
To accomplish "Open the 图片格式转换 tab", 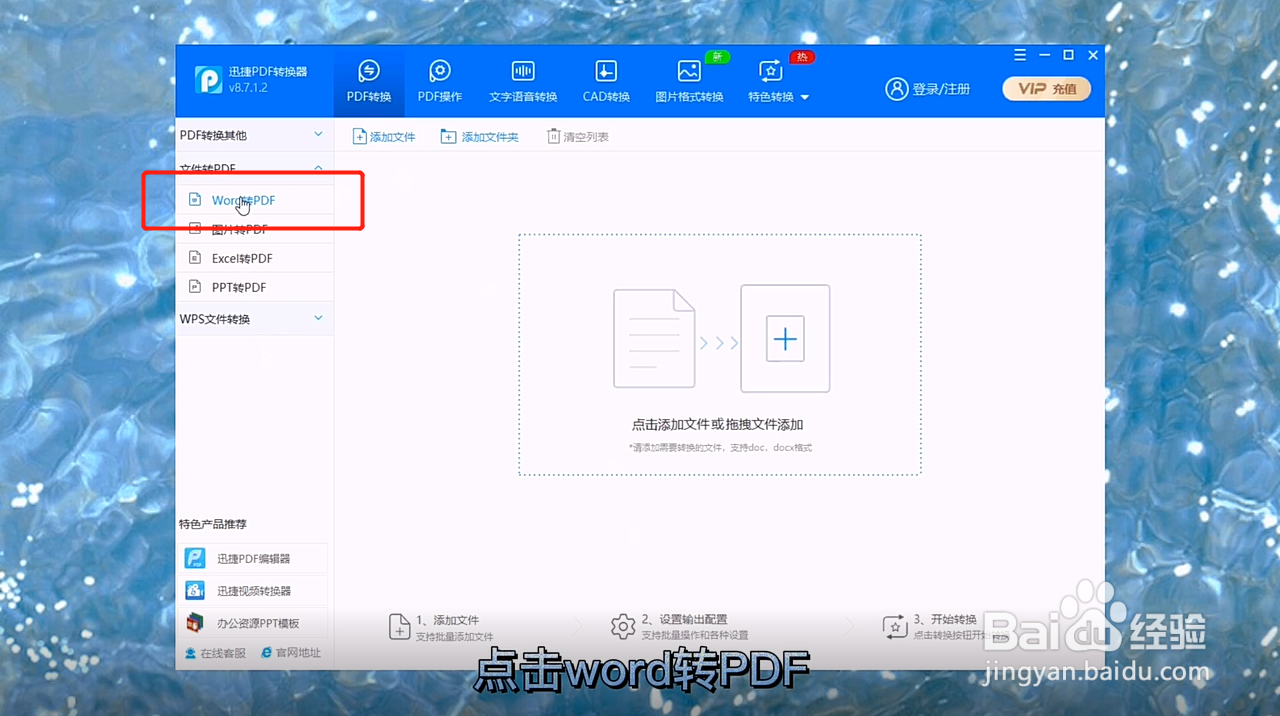I will pos(689,81).
